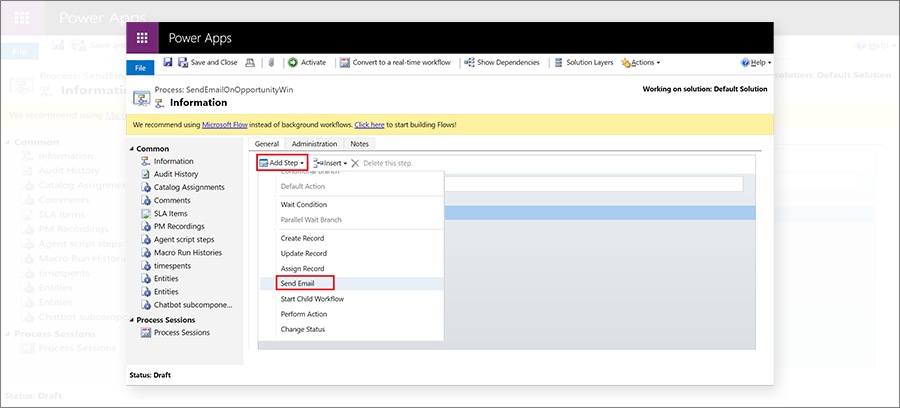Select the highlighted blue step row

[x=599, y=213]
